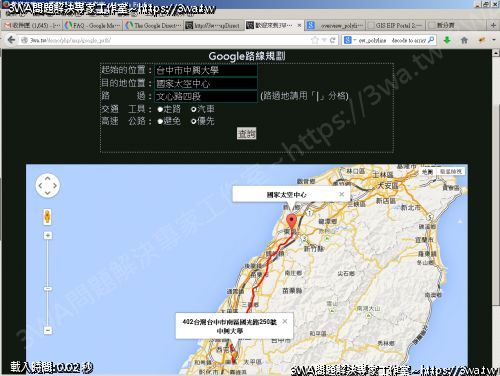Click the browser back arrow button
Image resolution: width=500 pixels, height=376 pixels.
pyautogui.click(x=11, y=40)
